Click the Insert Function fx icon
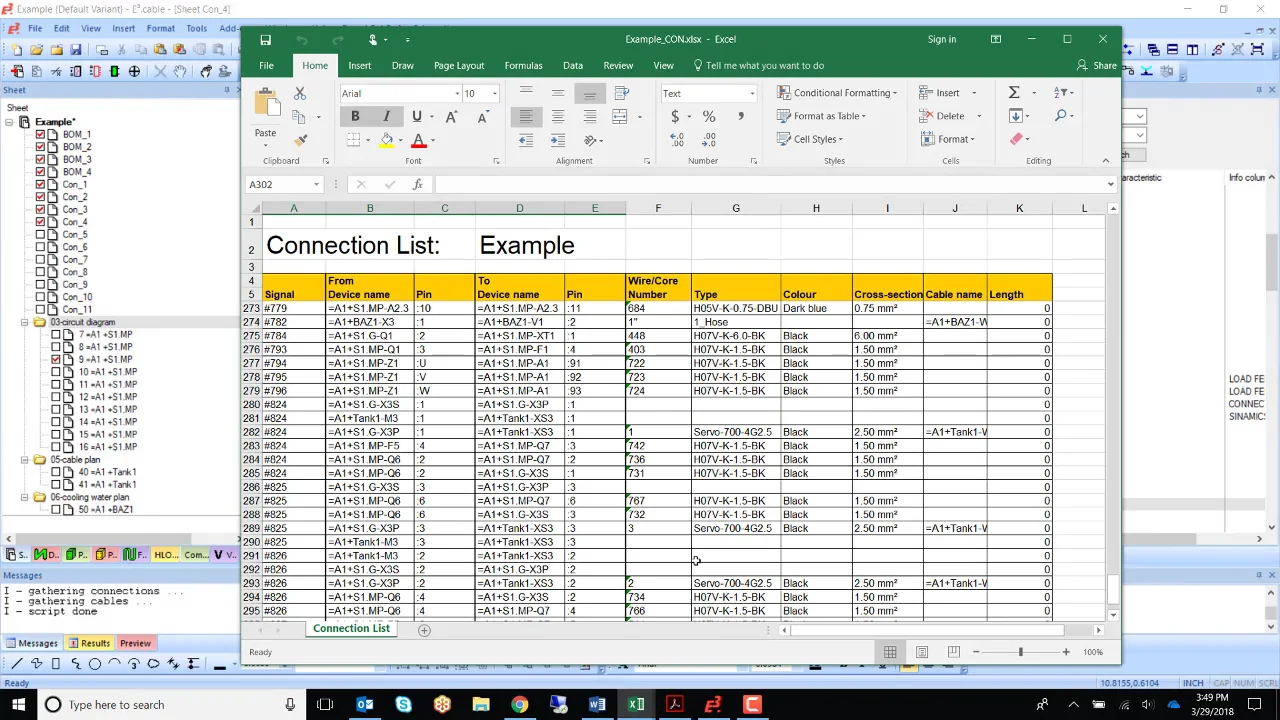 coord(417,184)
